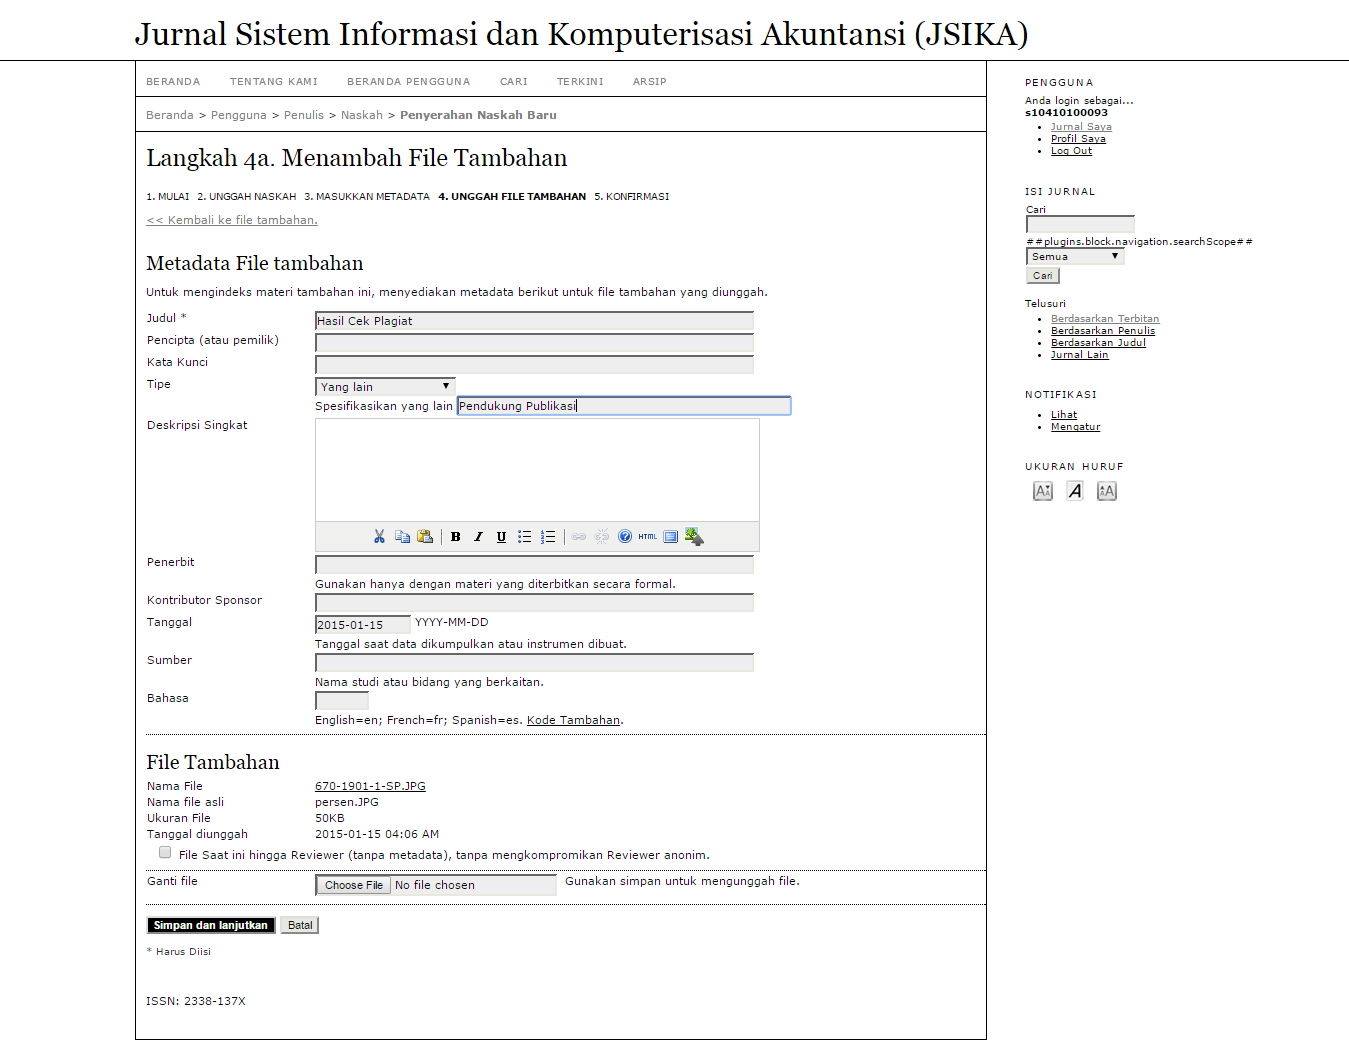Open the 670-1901-1-SP.JPG file link
Viewport: 1349px width, 1040px height.
click(370, 786)
